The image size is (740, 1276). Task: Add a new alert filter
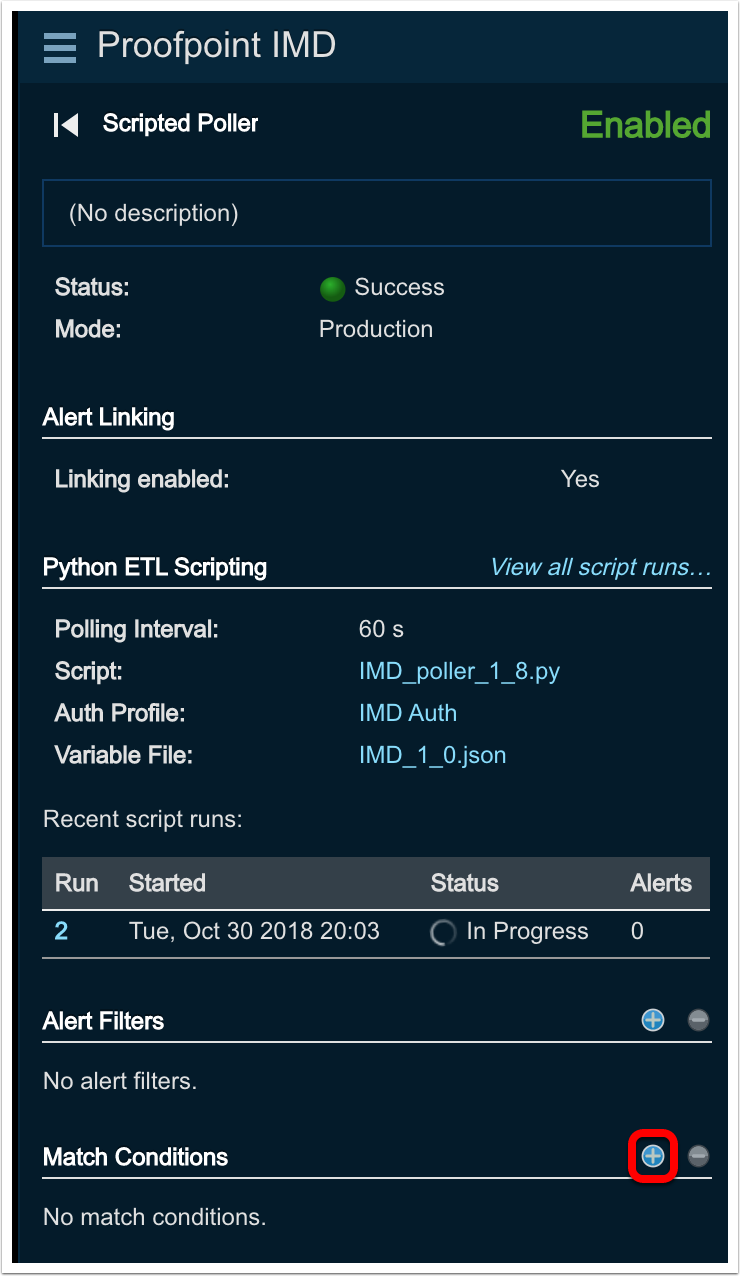[653, 1020]
